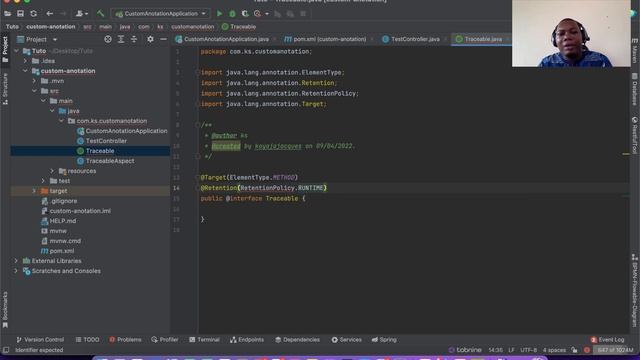Switch to pom.xml (custom-anotation) tab
This screenshot has height=360, width=640.
[330, 39]
